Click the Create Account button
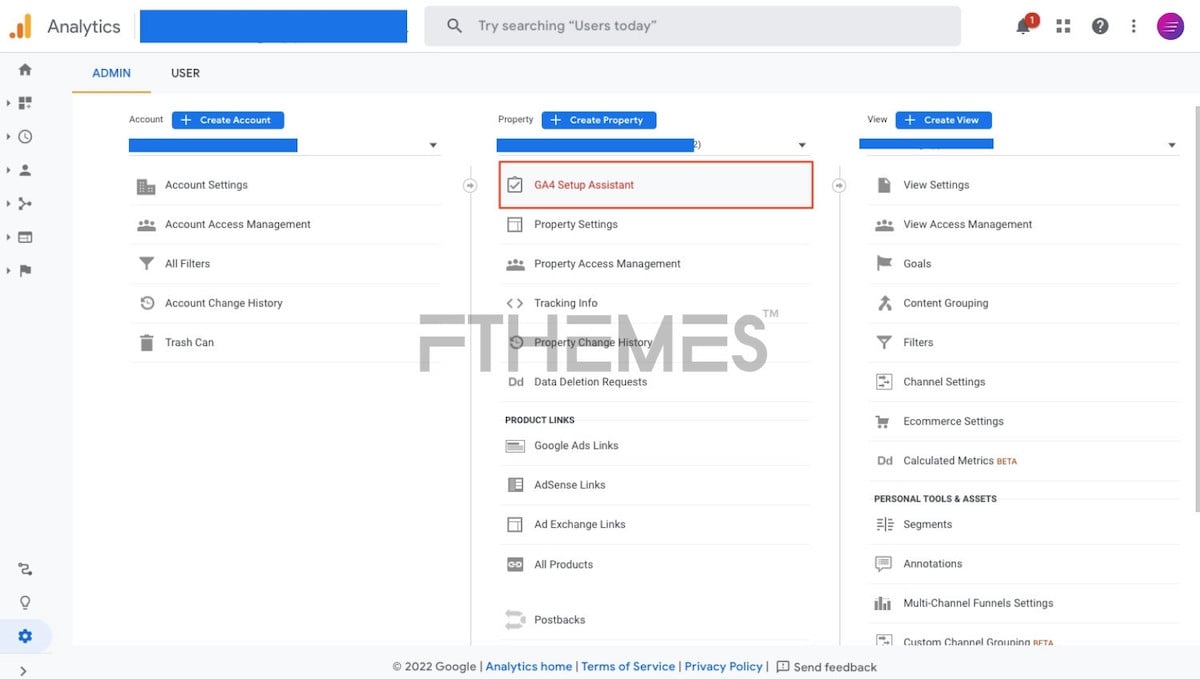 (x=228, y=120)
